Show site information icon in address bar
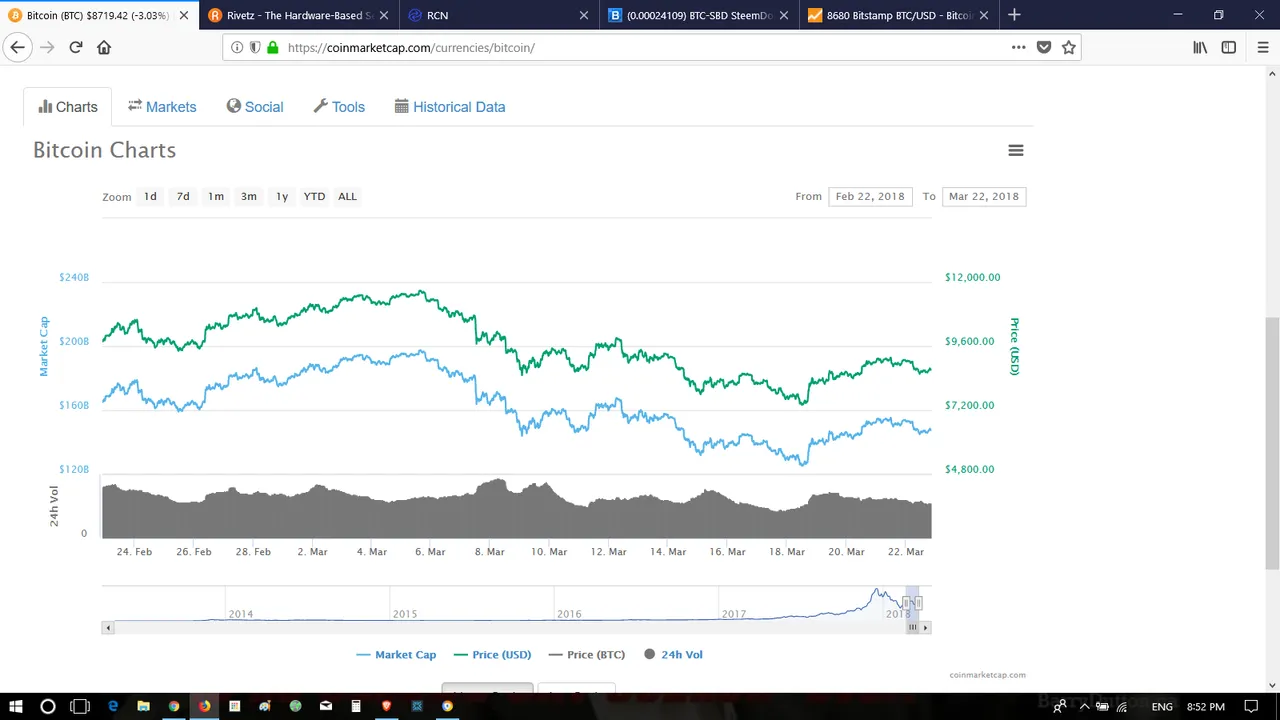This screenshot has width=1280, height=720. [x=237, y=47]
